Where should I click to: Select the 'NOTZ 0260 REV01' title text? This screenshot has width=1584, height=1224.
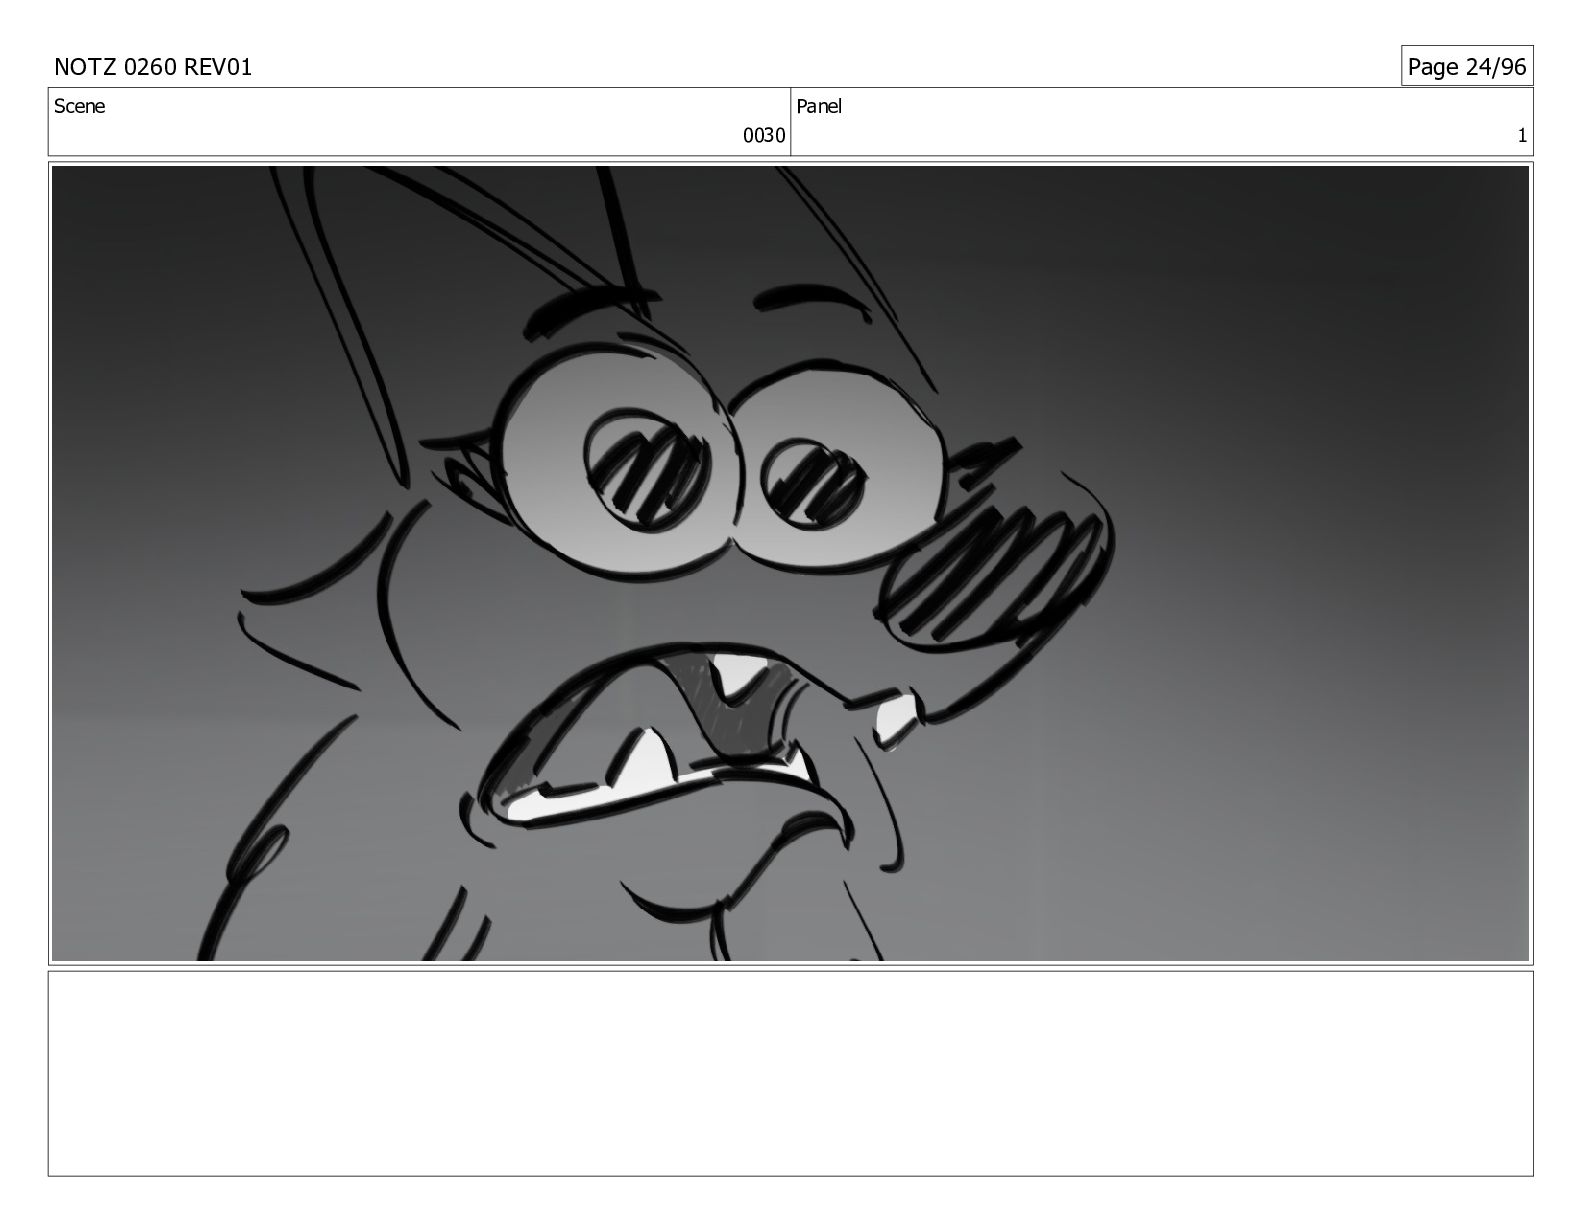153,67
